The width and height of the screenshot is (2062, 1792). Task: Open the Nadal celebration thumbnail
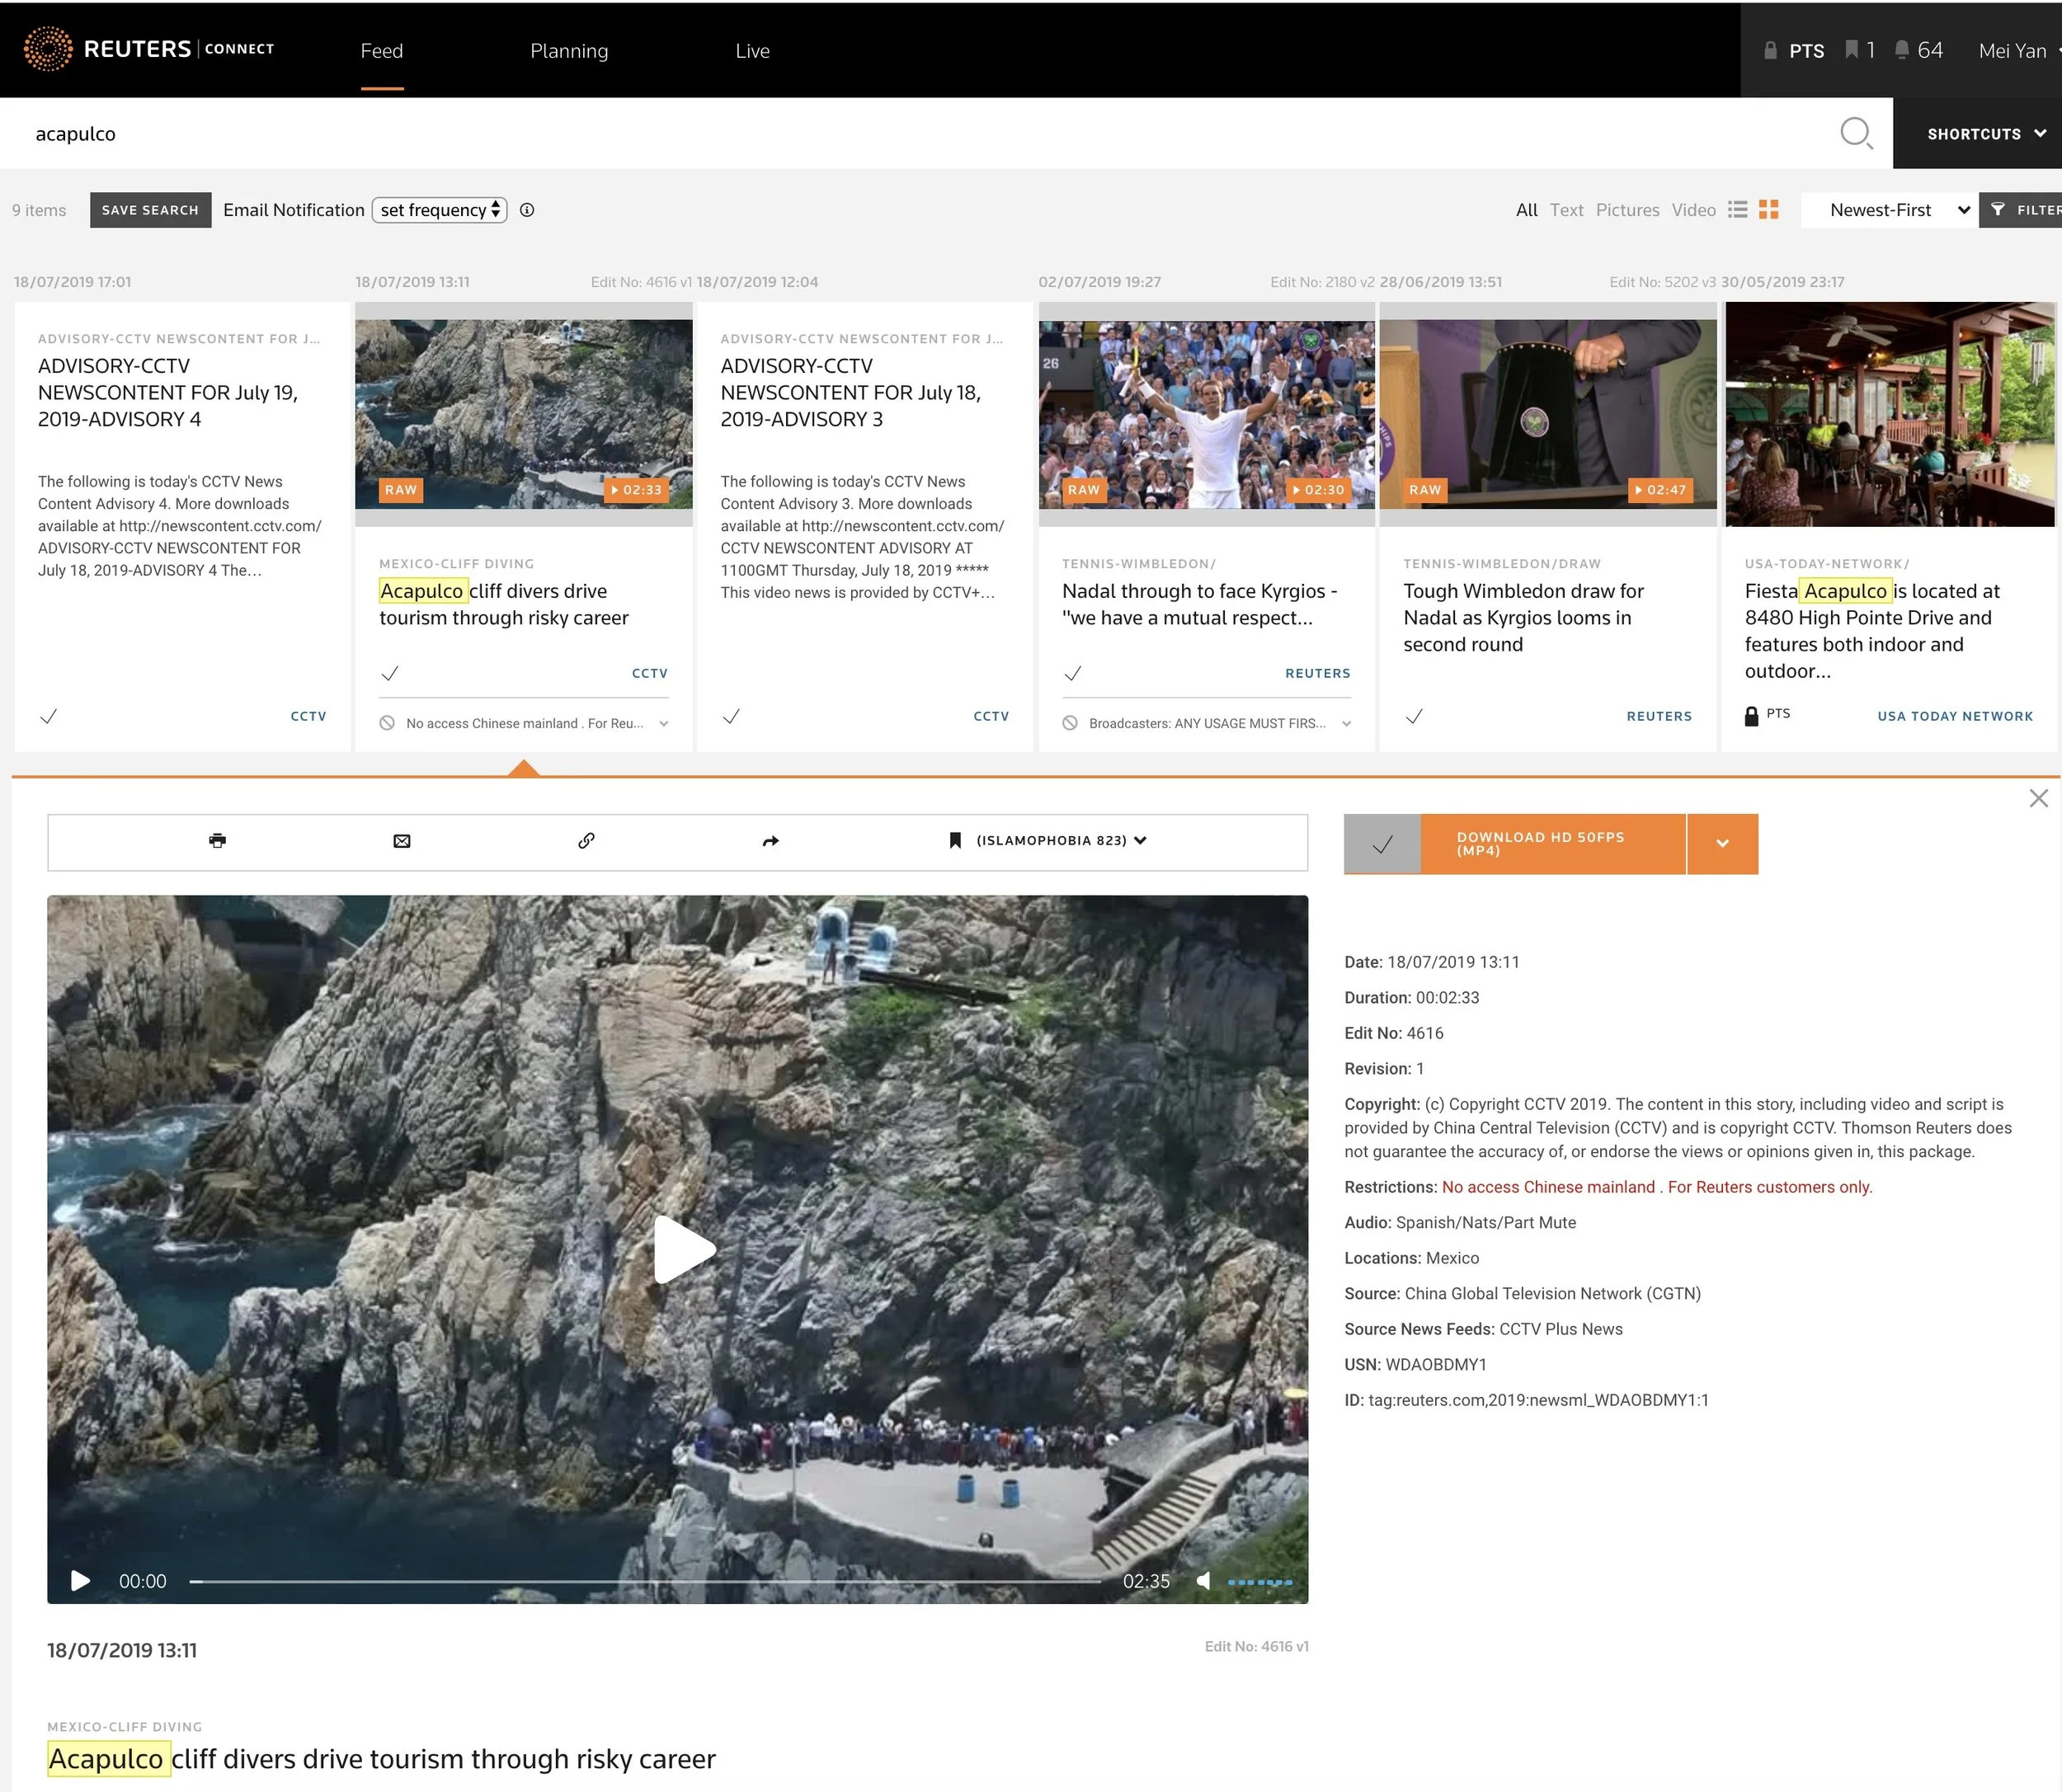tap(1206, 414)
